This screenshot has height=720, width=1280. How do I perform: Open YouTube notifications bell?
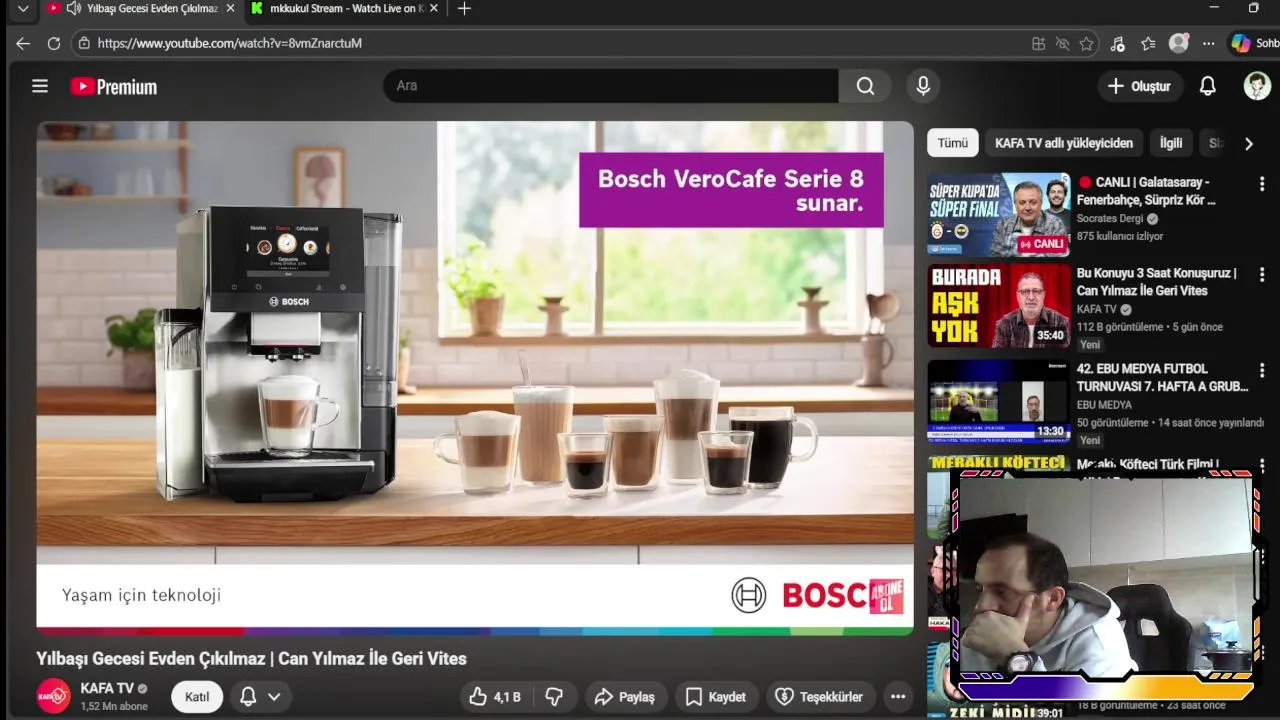tap(1207, 86)
